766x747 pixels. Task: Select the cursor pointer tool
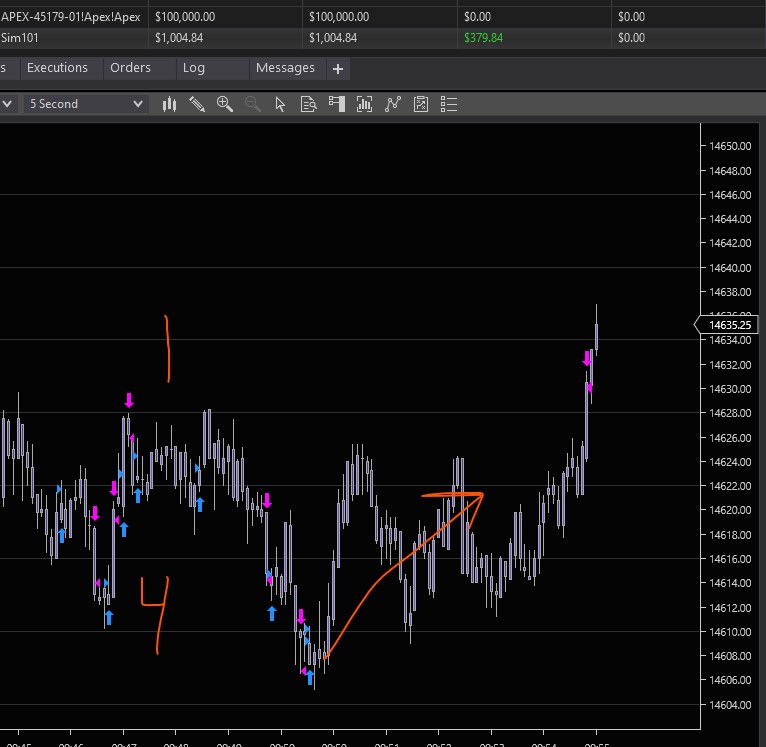click(280, 104)
